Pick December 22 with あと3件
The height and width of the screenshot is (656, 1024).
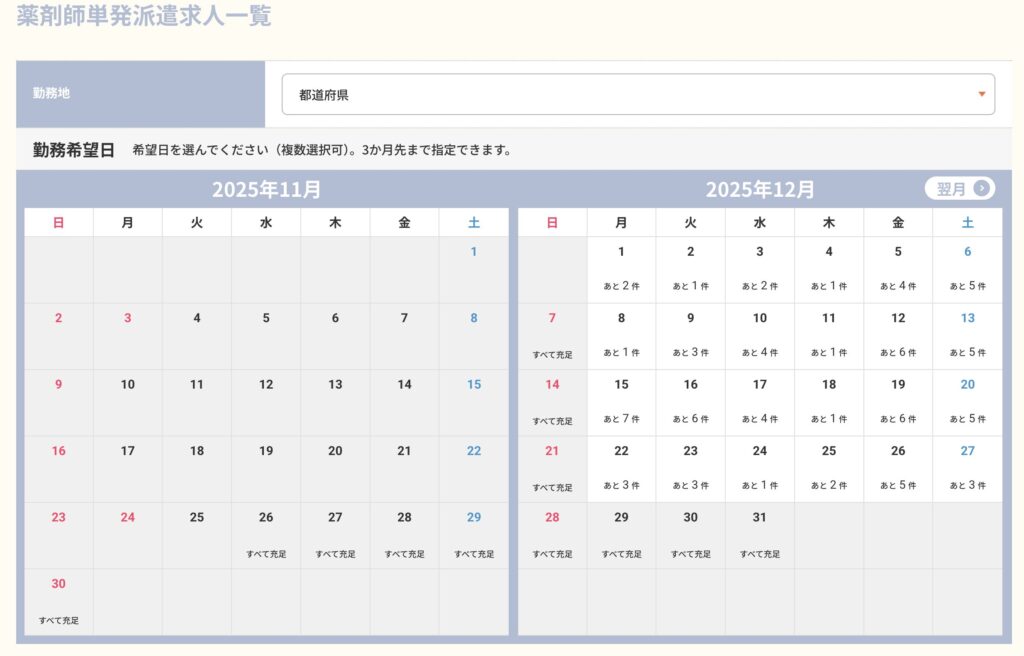[621, 468]
